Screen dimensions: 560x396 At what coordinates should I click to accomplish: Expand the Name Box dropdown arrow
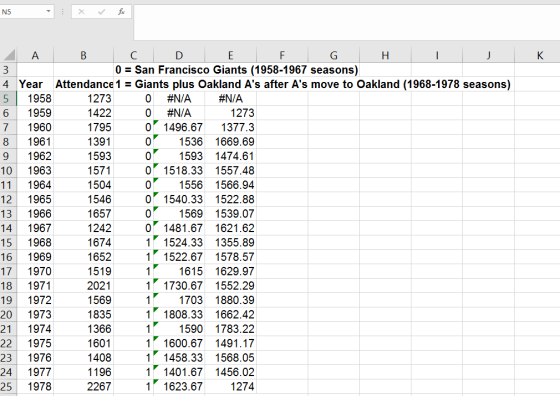click(x=48, y=12)
